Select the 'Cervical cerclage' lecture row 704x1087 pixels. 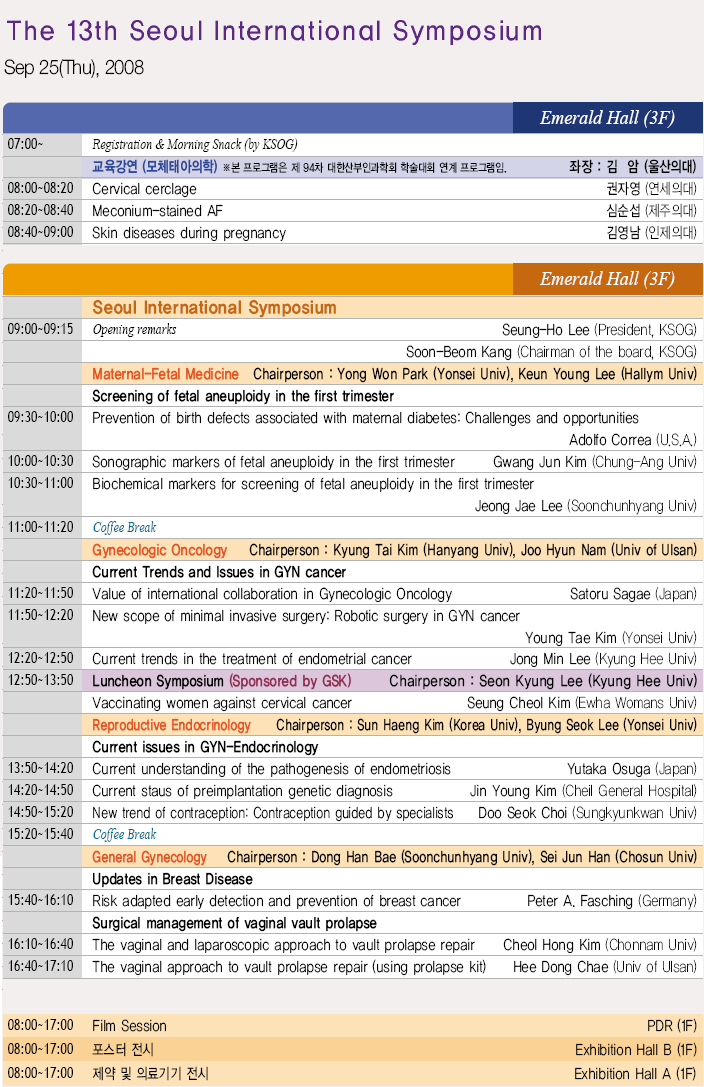[353, 189]
